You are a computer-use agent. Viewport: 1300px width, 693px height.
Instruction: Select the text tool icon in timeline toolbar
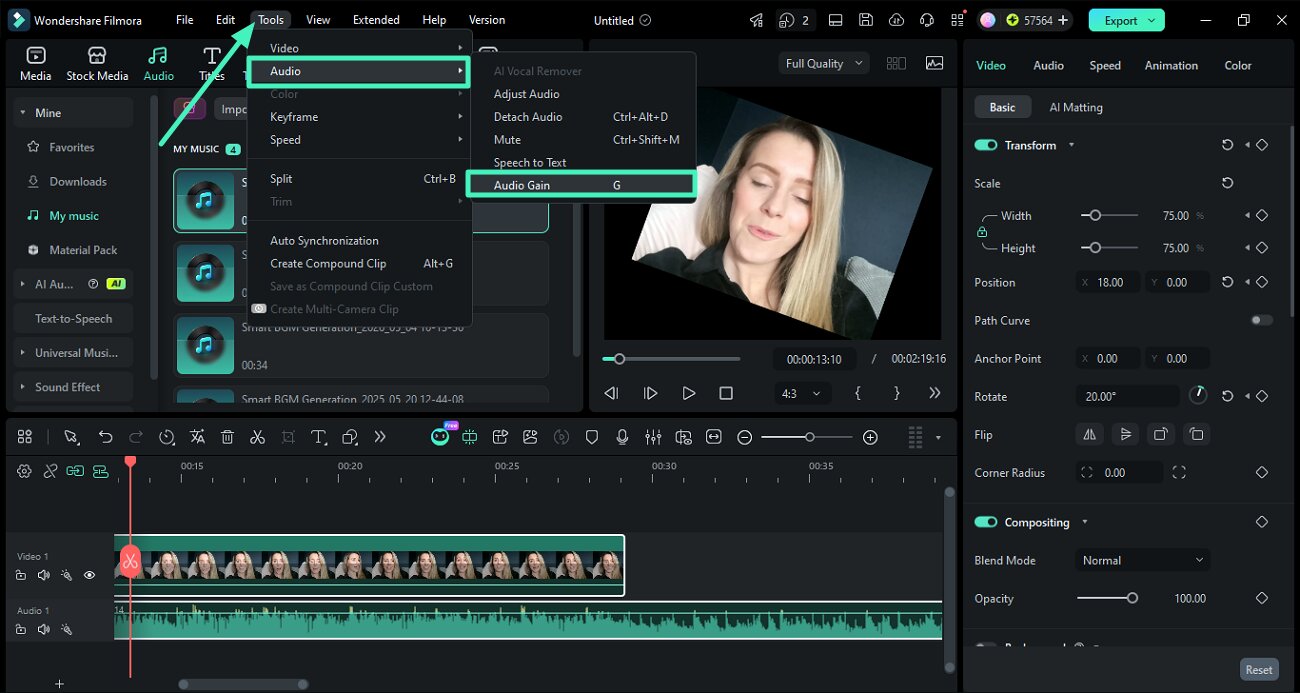tap(318, 437)
